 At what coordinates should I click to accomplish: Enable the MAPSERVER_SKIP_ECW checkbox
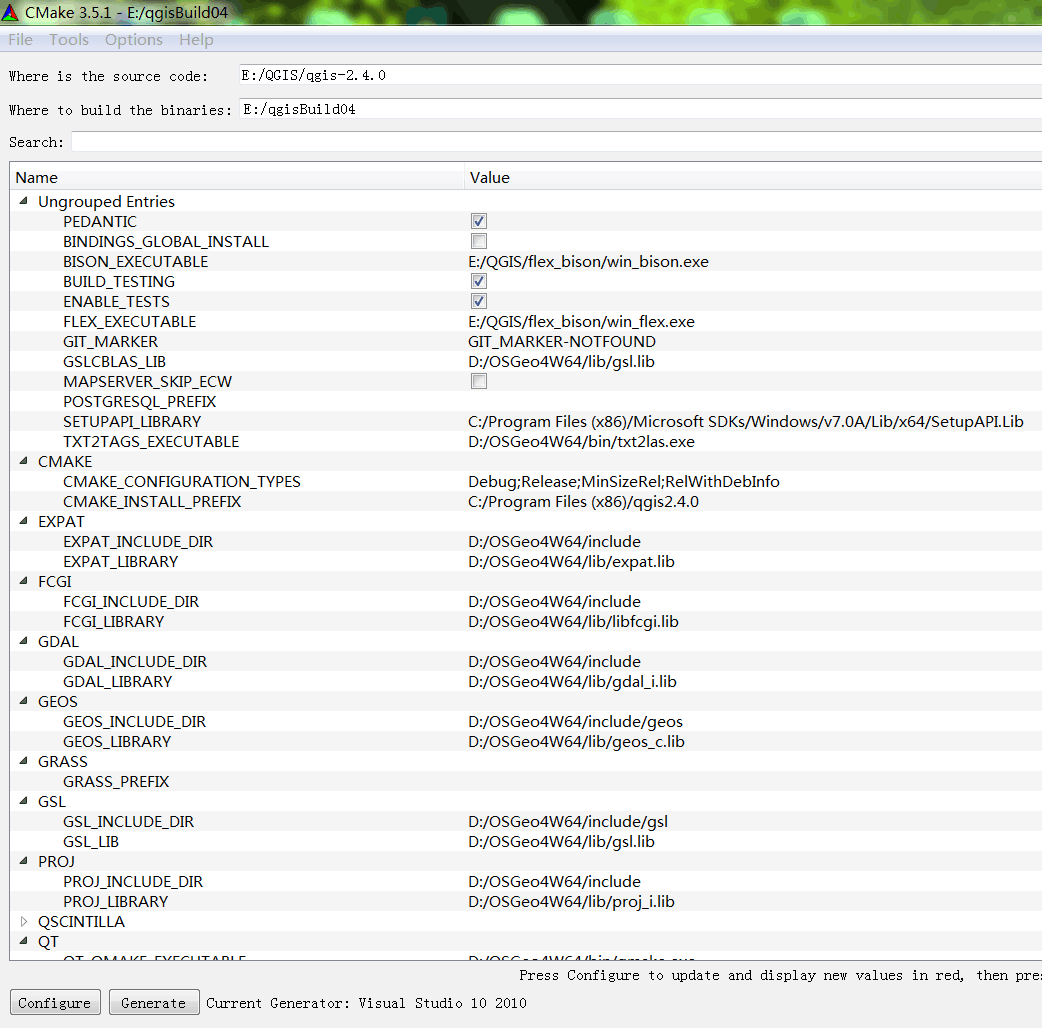point(478,381)
